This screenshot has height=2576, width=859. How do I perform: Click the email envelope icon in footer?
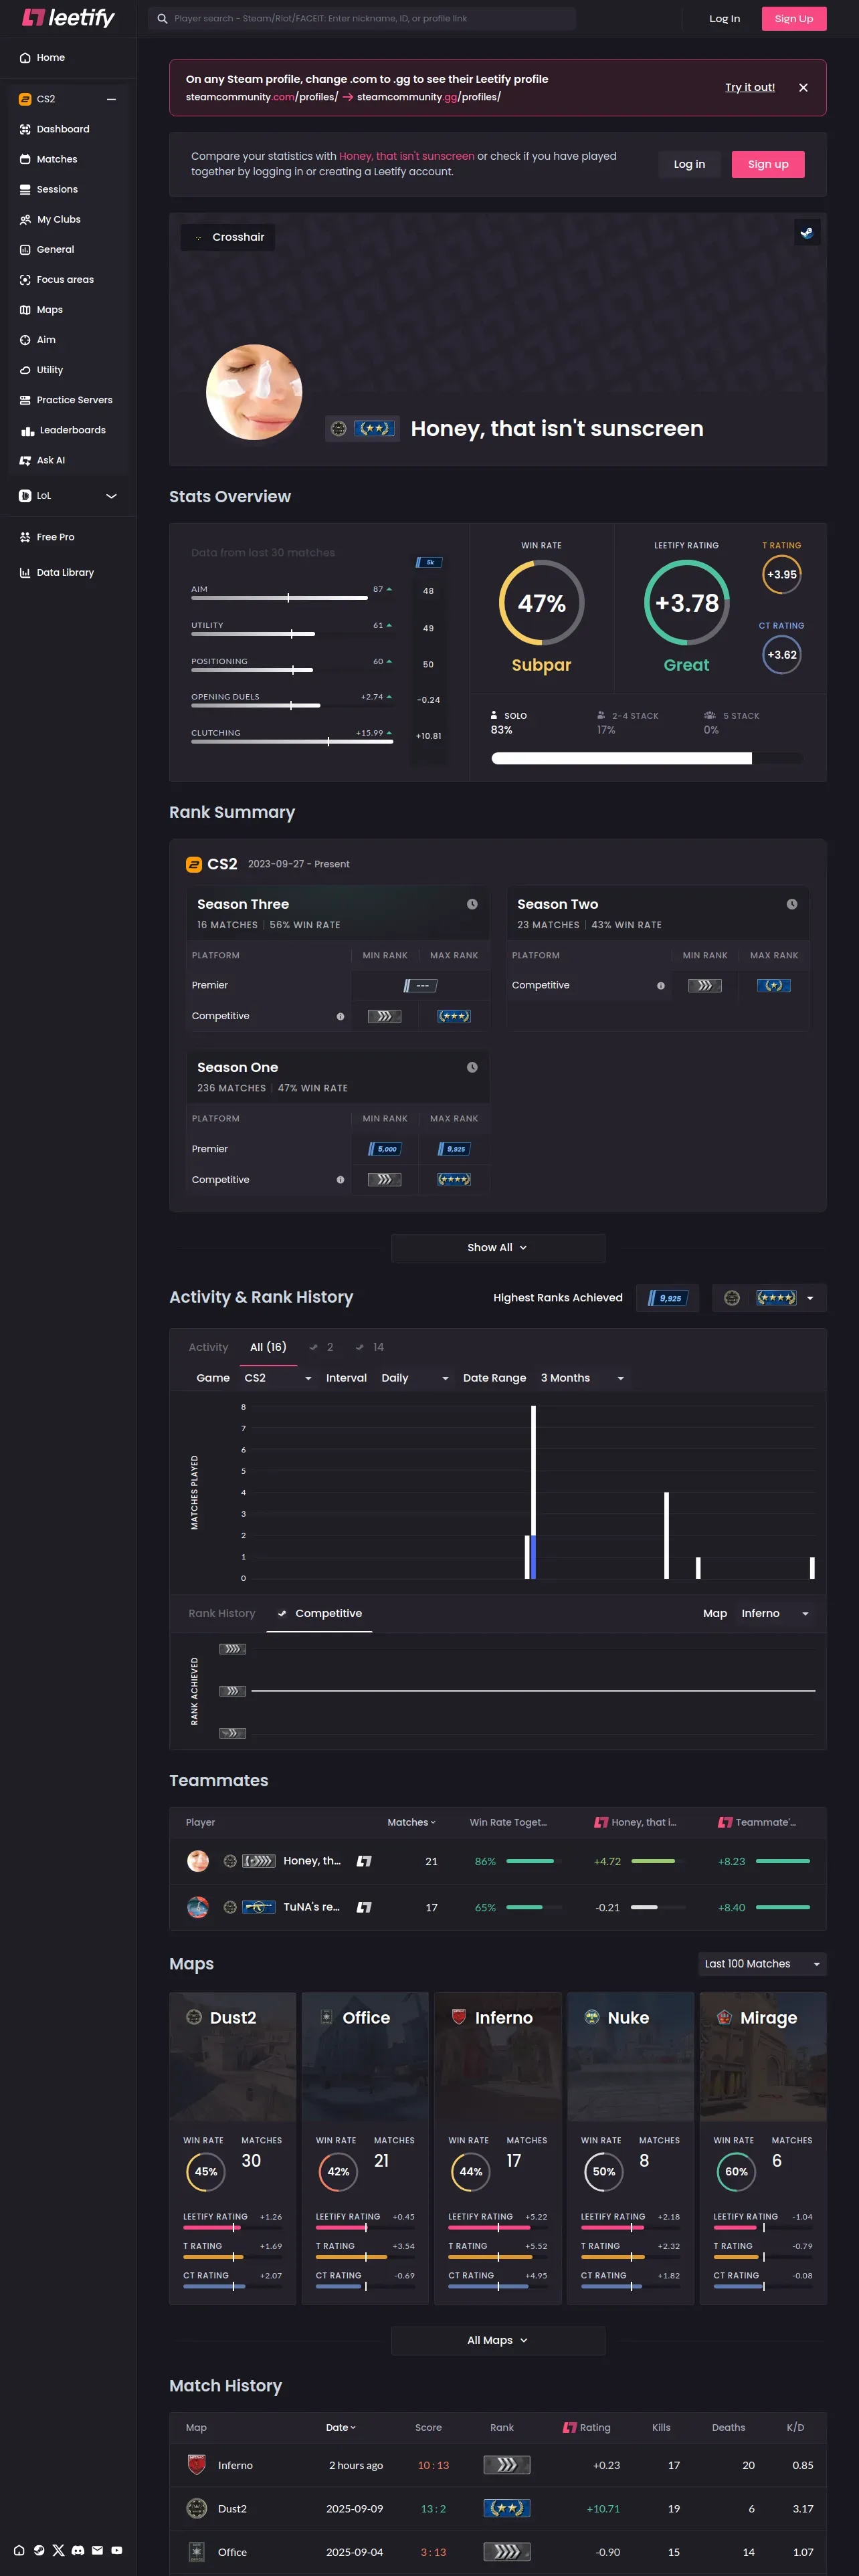(97, 2550)
